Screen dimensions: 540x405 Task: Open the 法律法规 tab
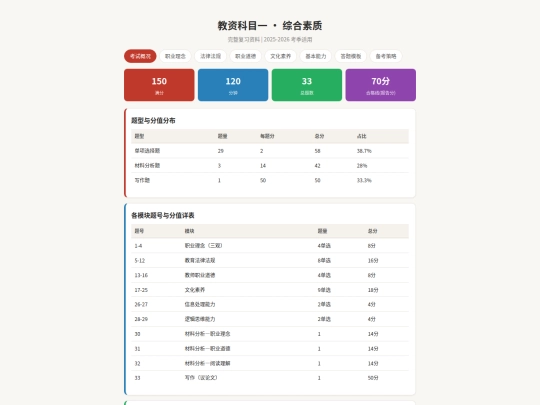click(x=210, y=56)
